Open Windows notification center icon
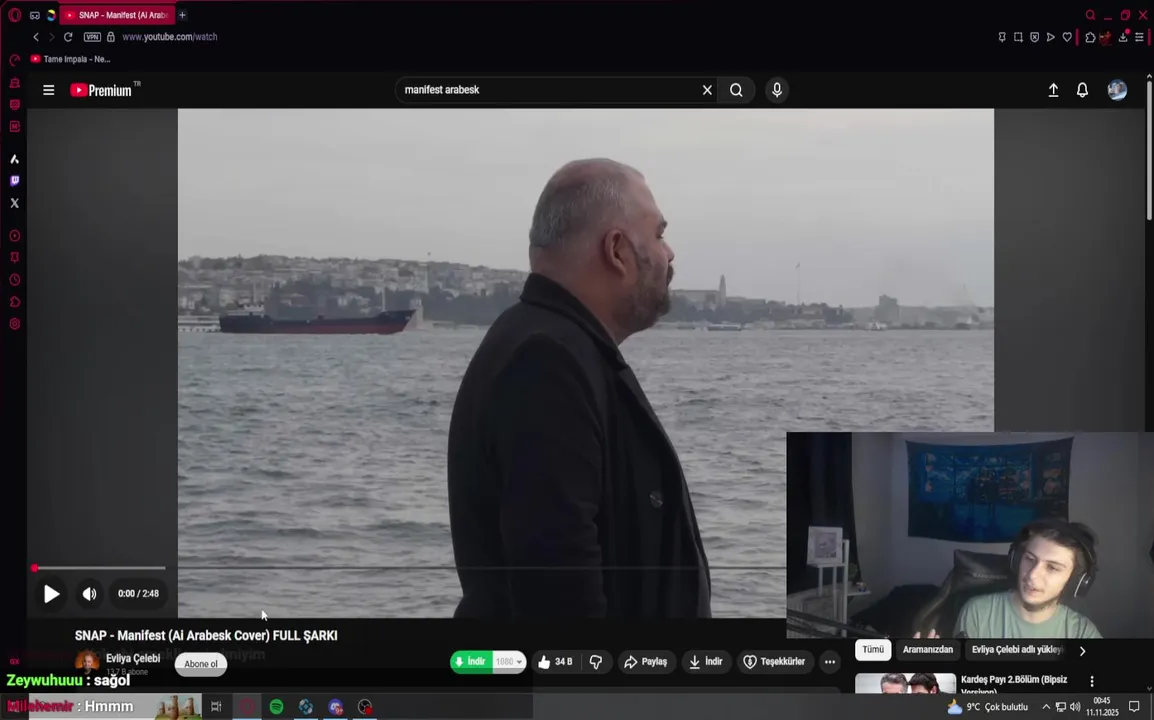The height and width of the screenshot is (720, 1154). point(1134,707)
